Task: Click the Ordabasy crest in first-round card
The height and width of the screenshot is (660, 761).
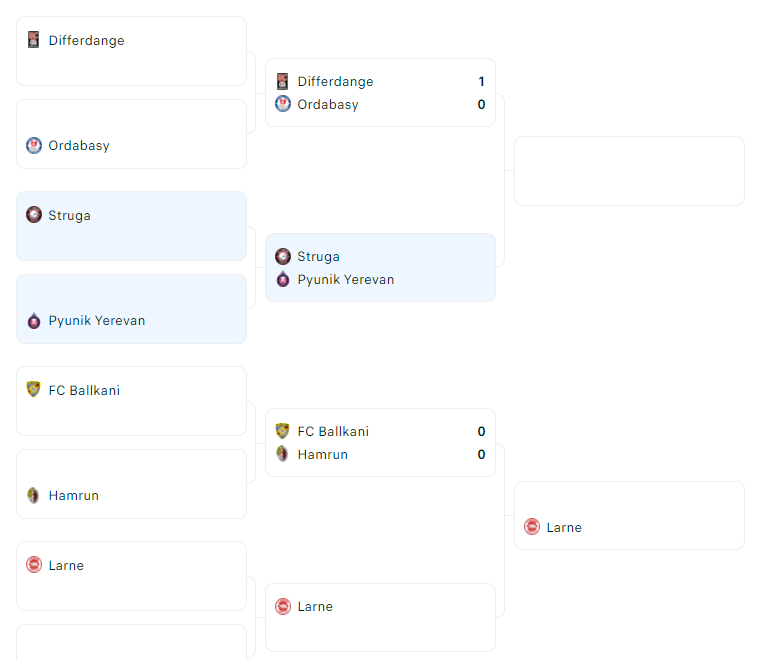Action: coord(33,145)
